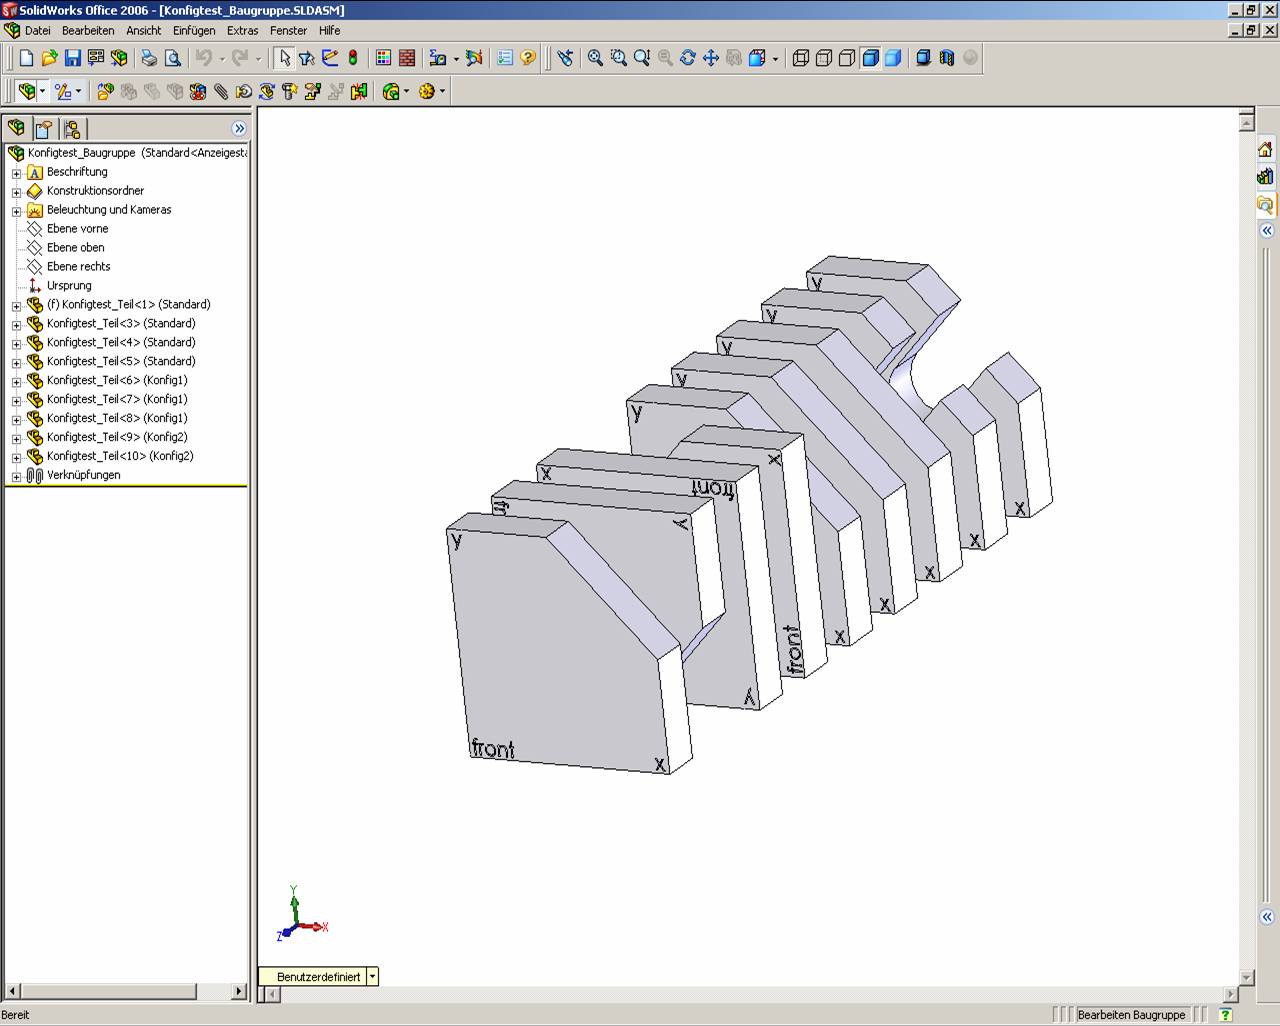The height and width of the screenshot is (1026, 1280).
Task: Expand Konfigtest_Teil<6> (Konfig1) tree node
Action: pos(16,381)
